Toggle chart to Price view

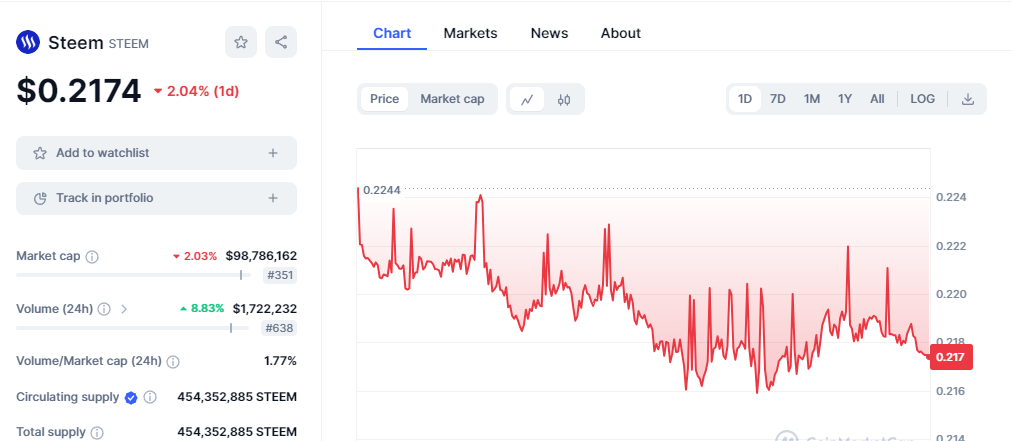tap(384, 99)
